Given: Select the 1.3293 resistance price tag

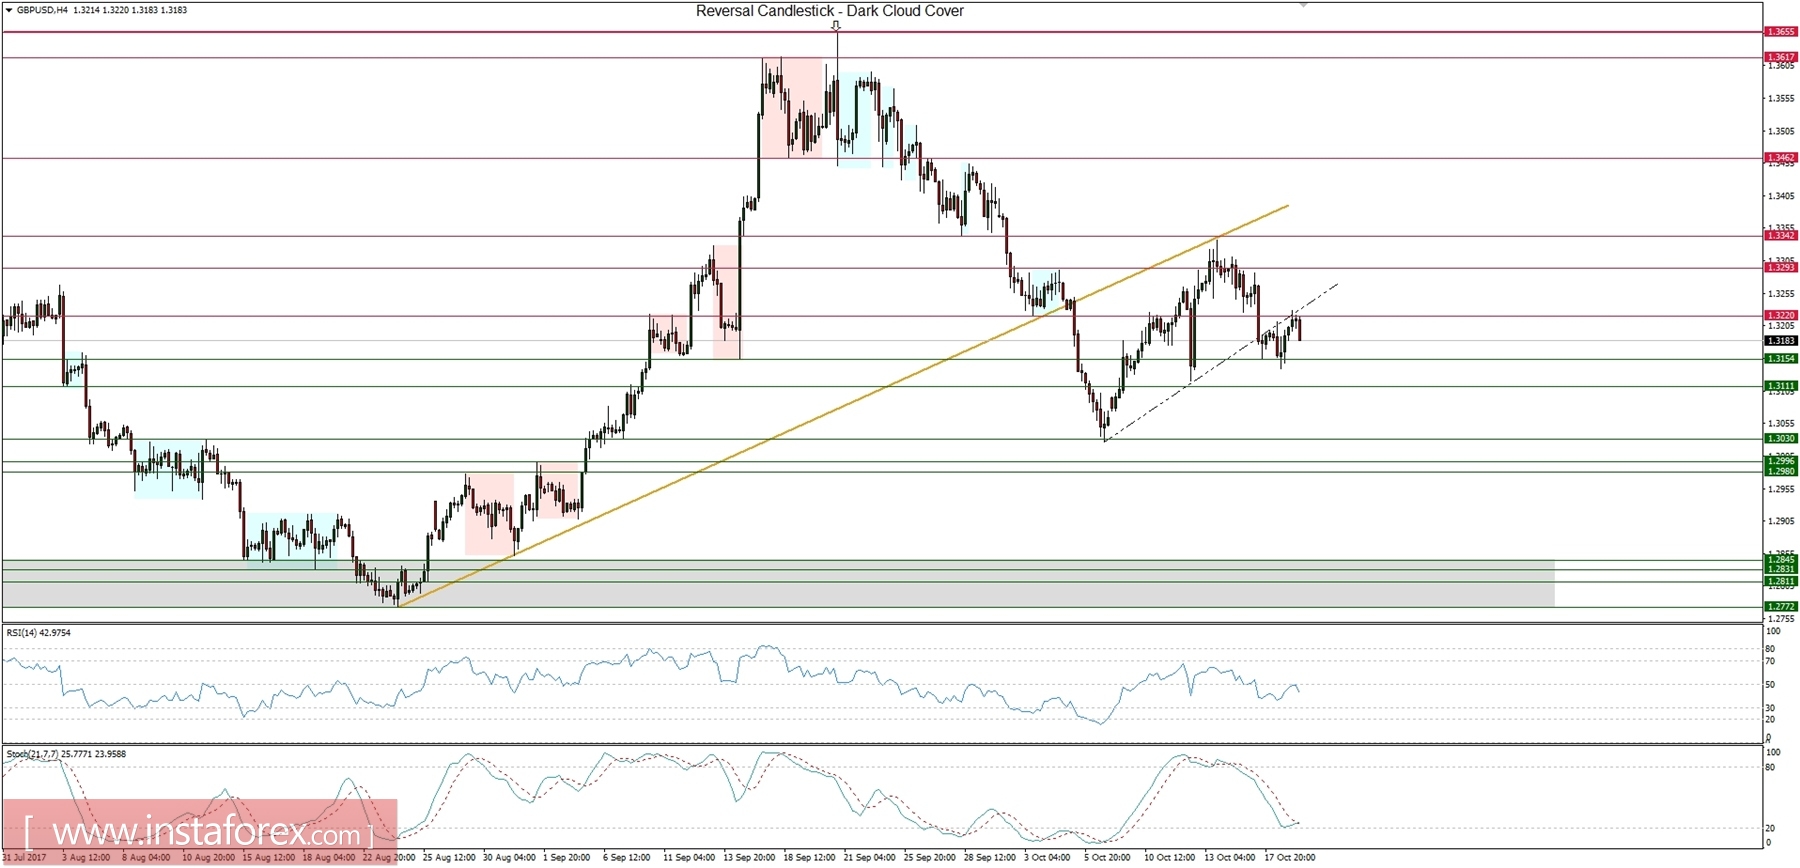Looking at the screenshot, I should tap(1781, 268).
